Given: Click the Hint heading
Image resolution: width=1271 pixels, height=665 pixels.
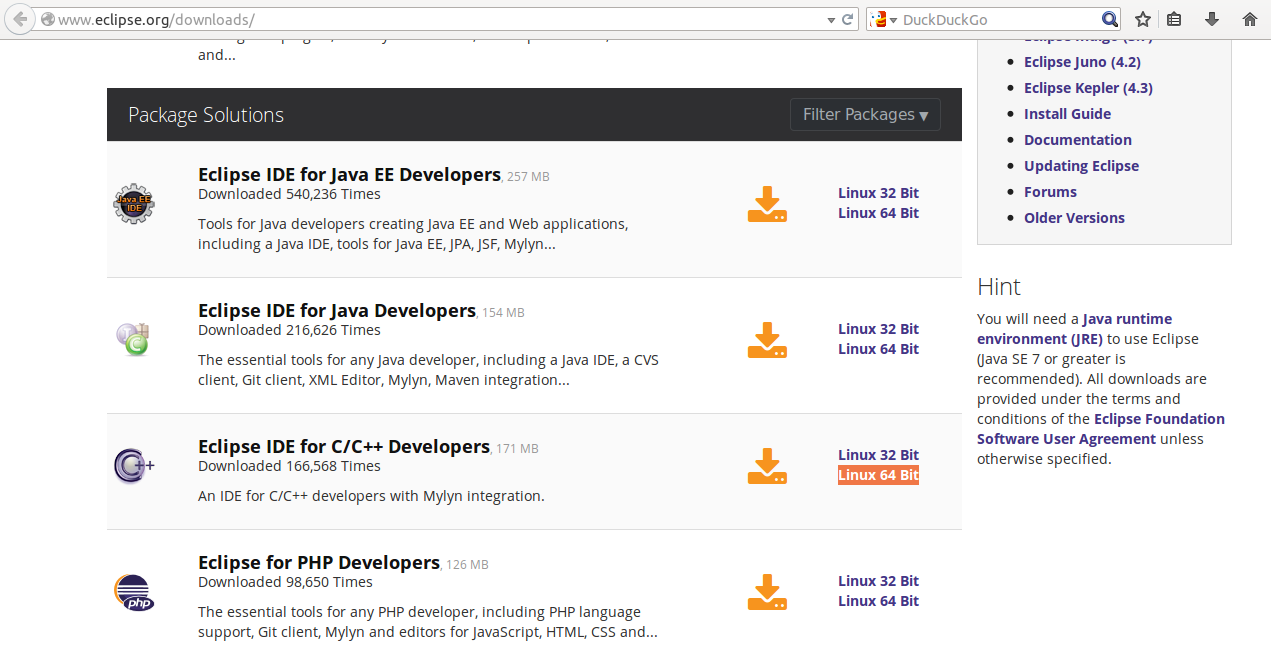Looking at the screenshot, I should click(999, 287).
